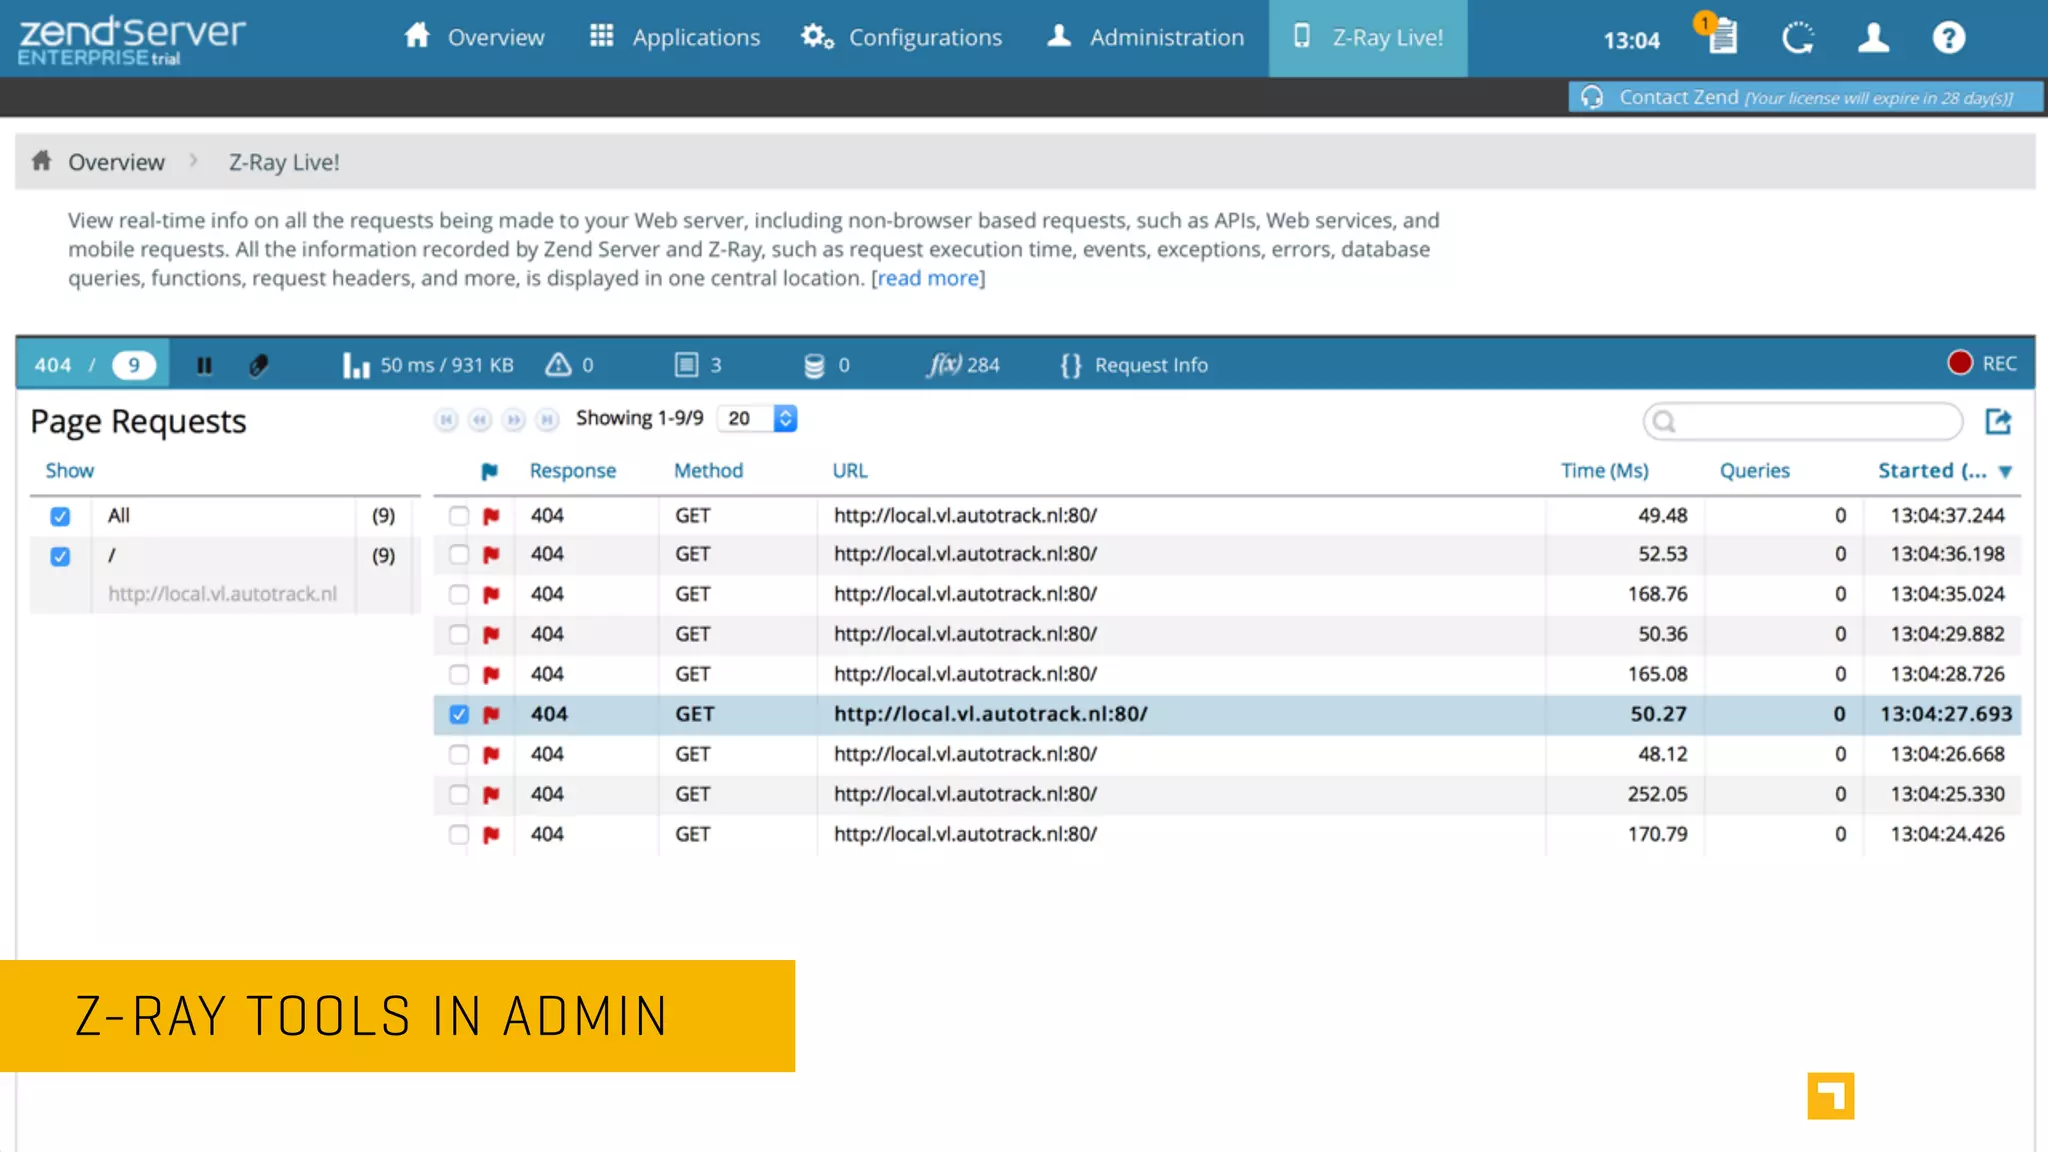Click the export requests icon
This screenshot has height=1152, width=2048.
1998,422
